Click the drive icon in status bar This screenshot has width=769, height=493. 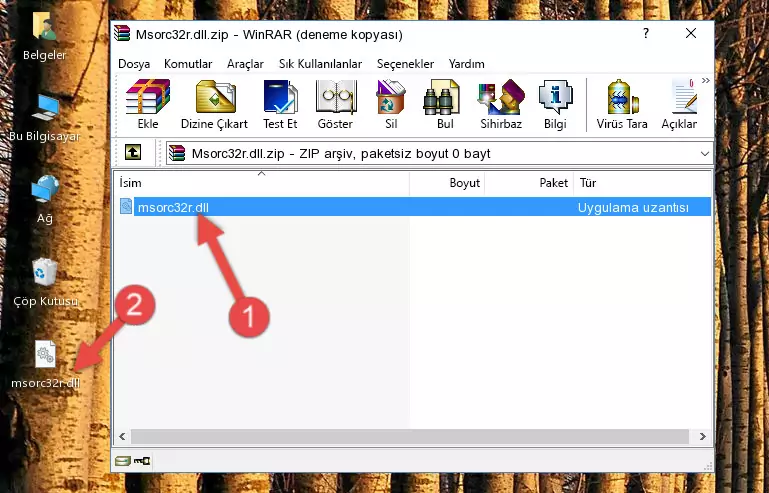(x=123, y=461)
